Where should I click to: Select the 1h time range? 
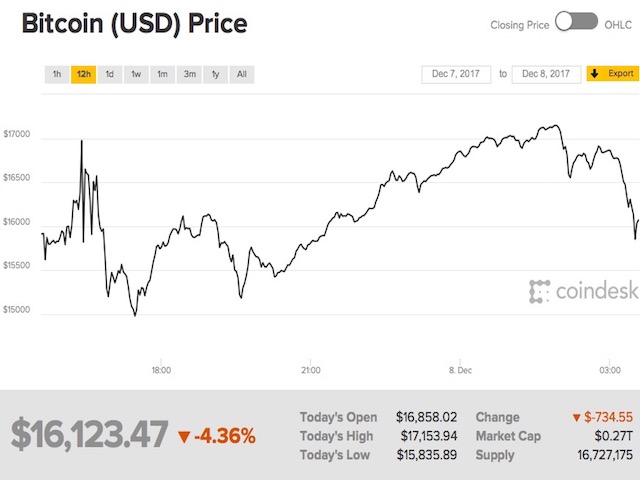[x=57, y=74]
